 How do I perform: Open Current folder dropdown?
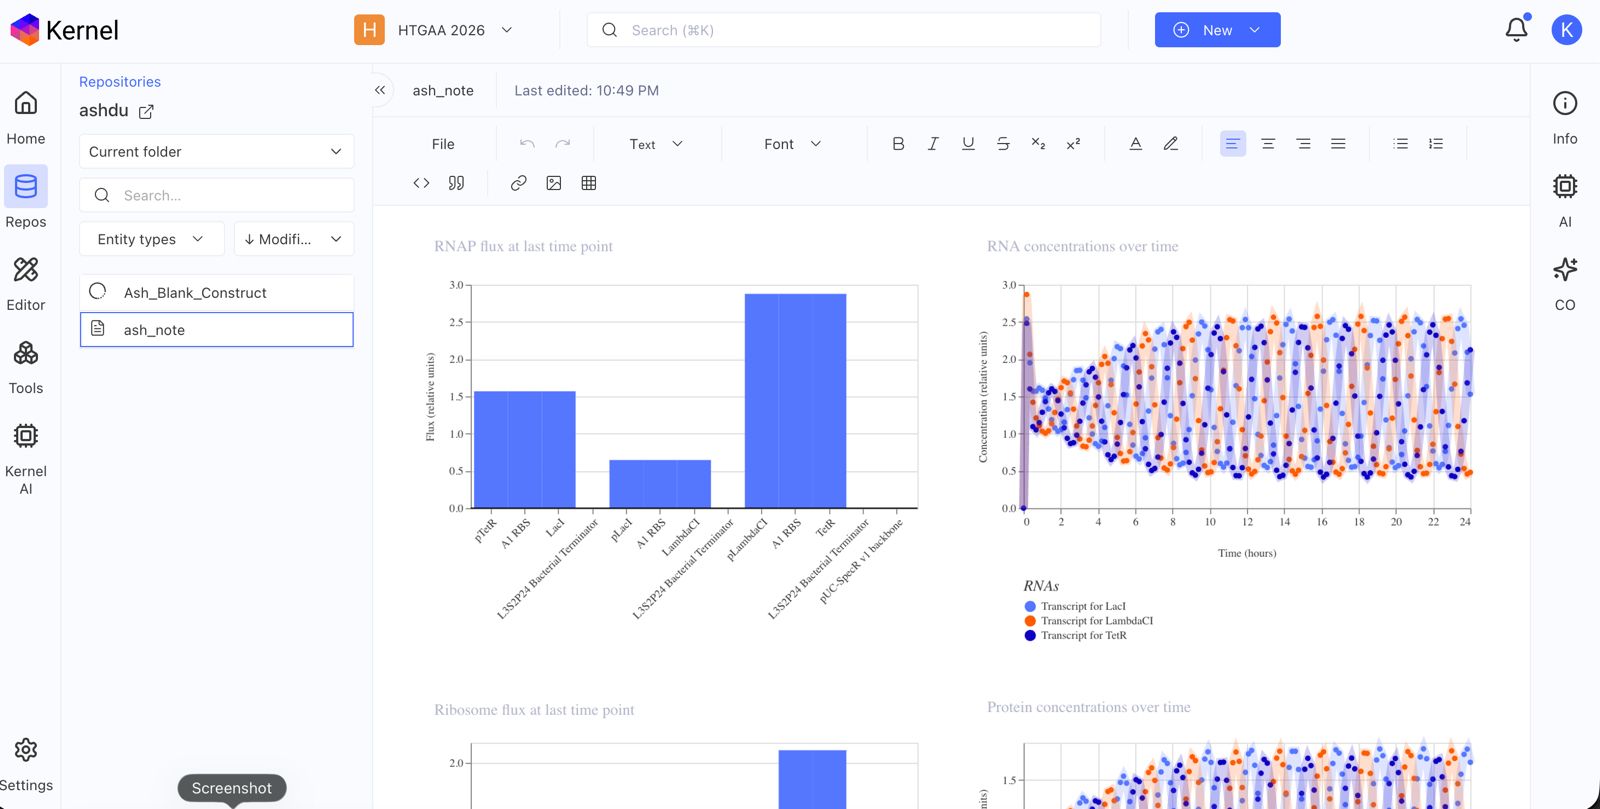click(x=216, y=152)
